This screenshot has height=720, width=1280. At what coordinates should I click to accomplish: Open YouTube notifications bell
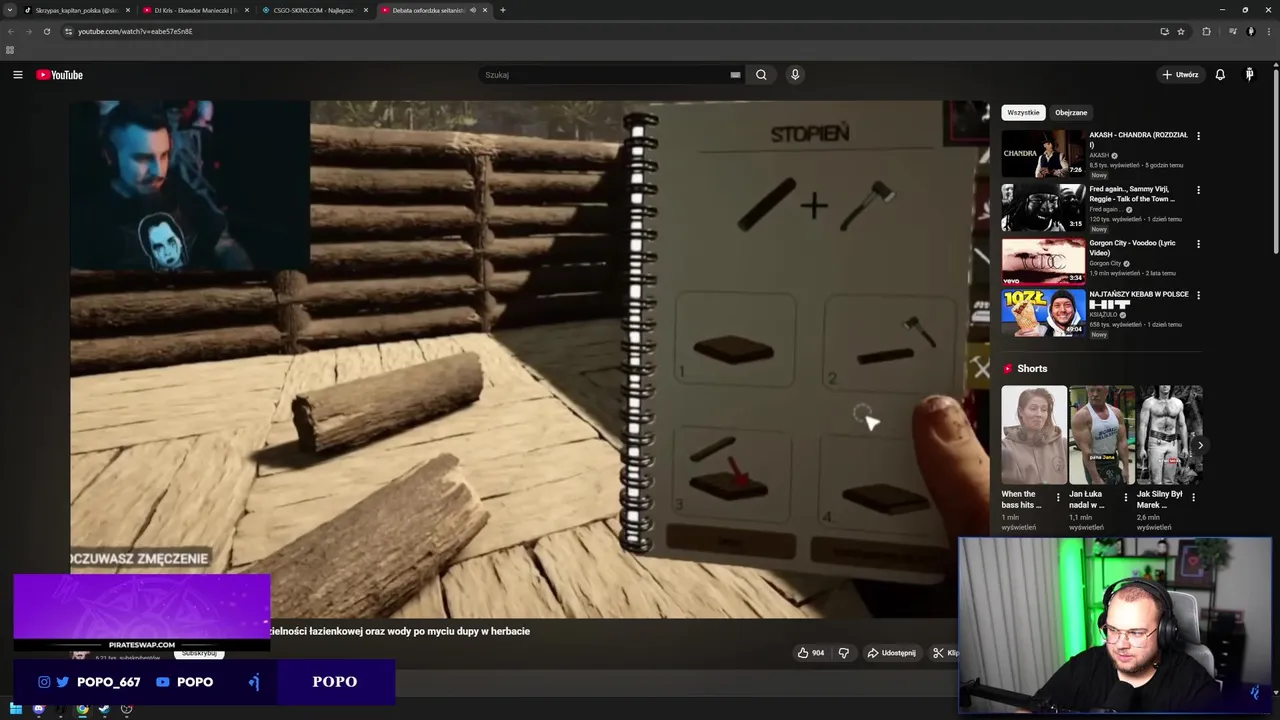[1220, 75]
